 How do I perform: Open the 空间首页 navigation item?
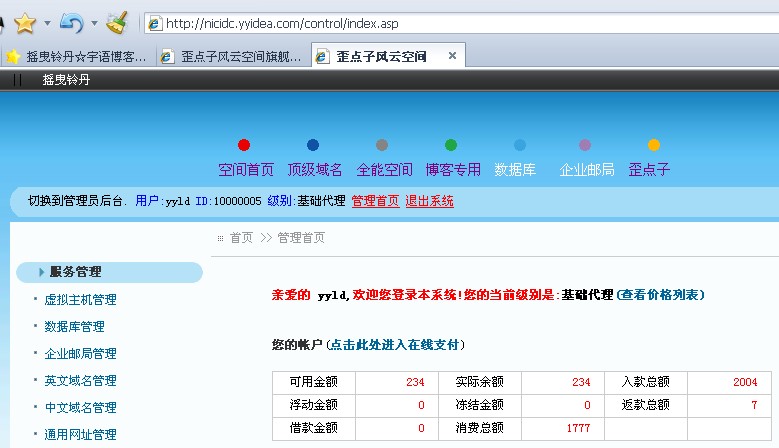point(246,170)
